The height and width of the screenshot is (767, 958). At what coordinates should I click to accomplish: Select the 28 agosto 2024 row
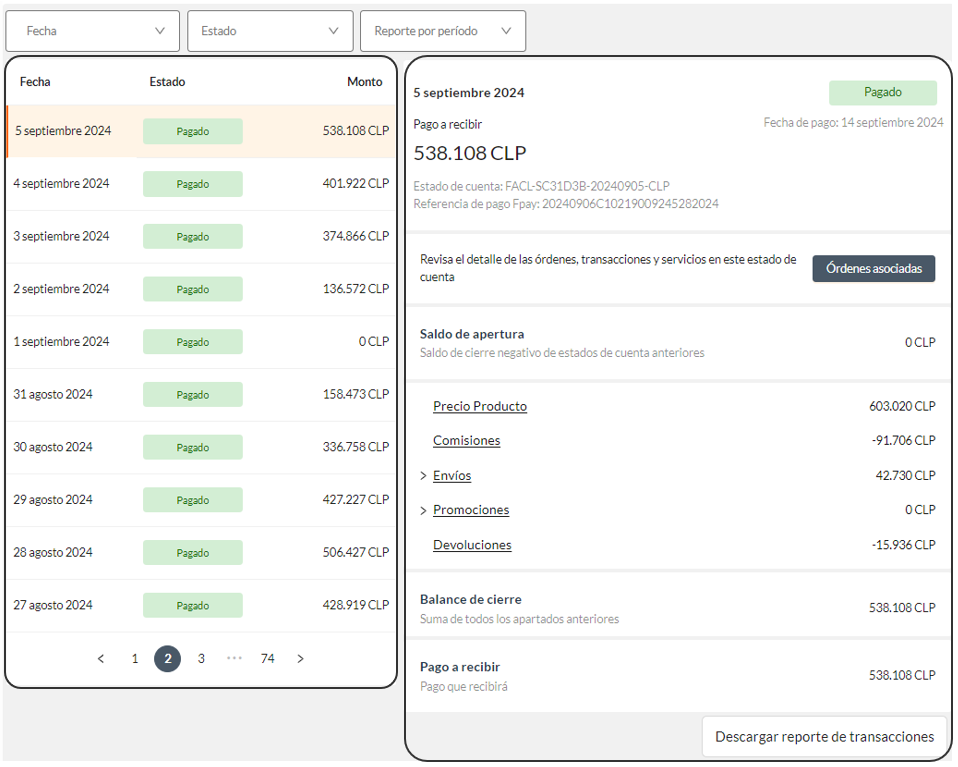[x=201, y=552]
